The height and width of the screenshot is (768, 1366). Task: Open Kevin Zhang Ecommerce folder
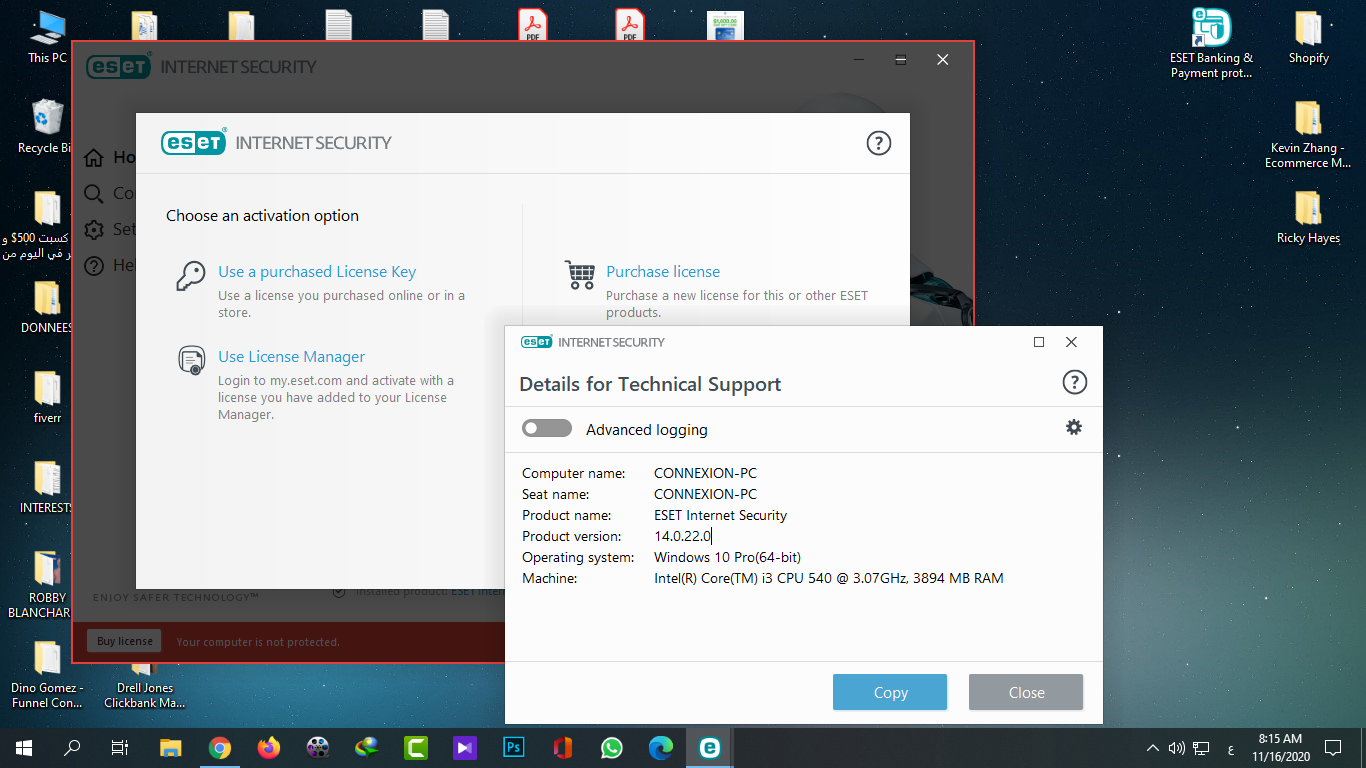coord(1308,135)
